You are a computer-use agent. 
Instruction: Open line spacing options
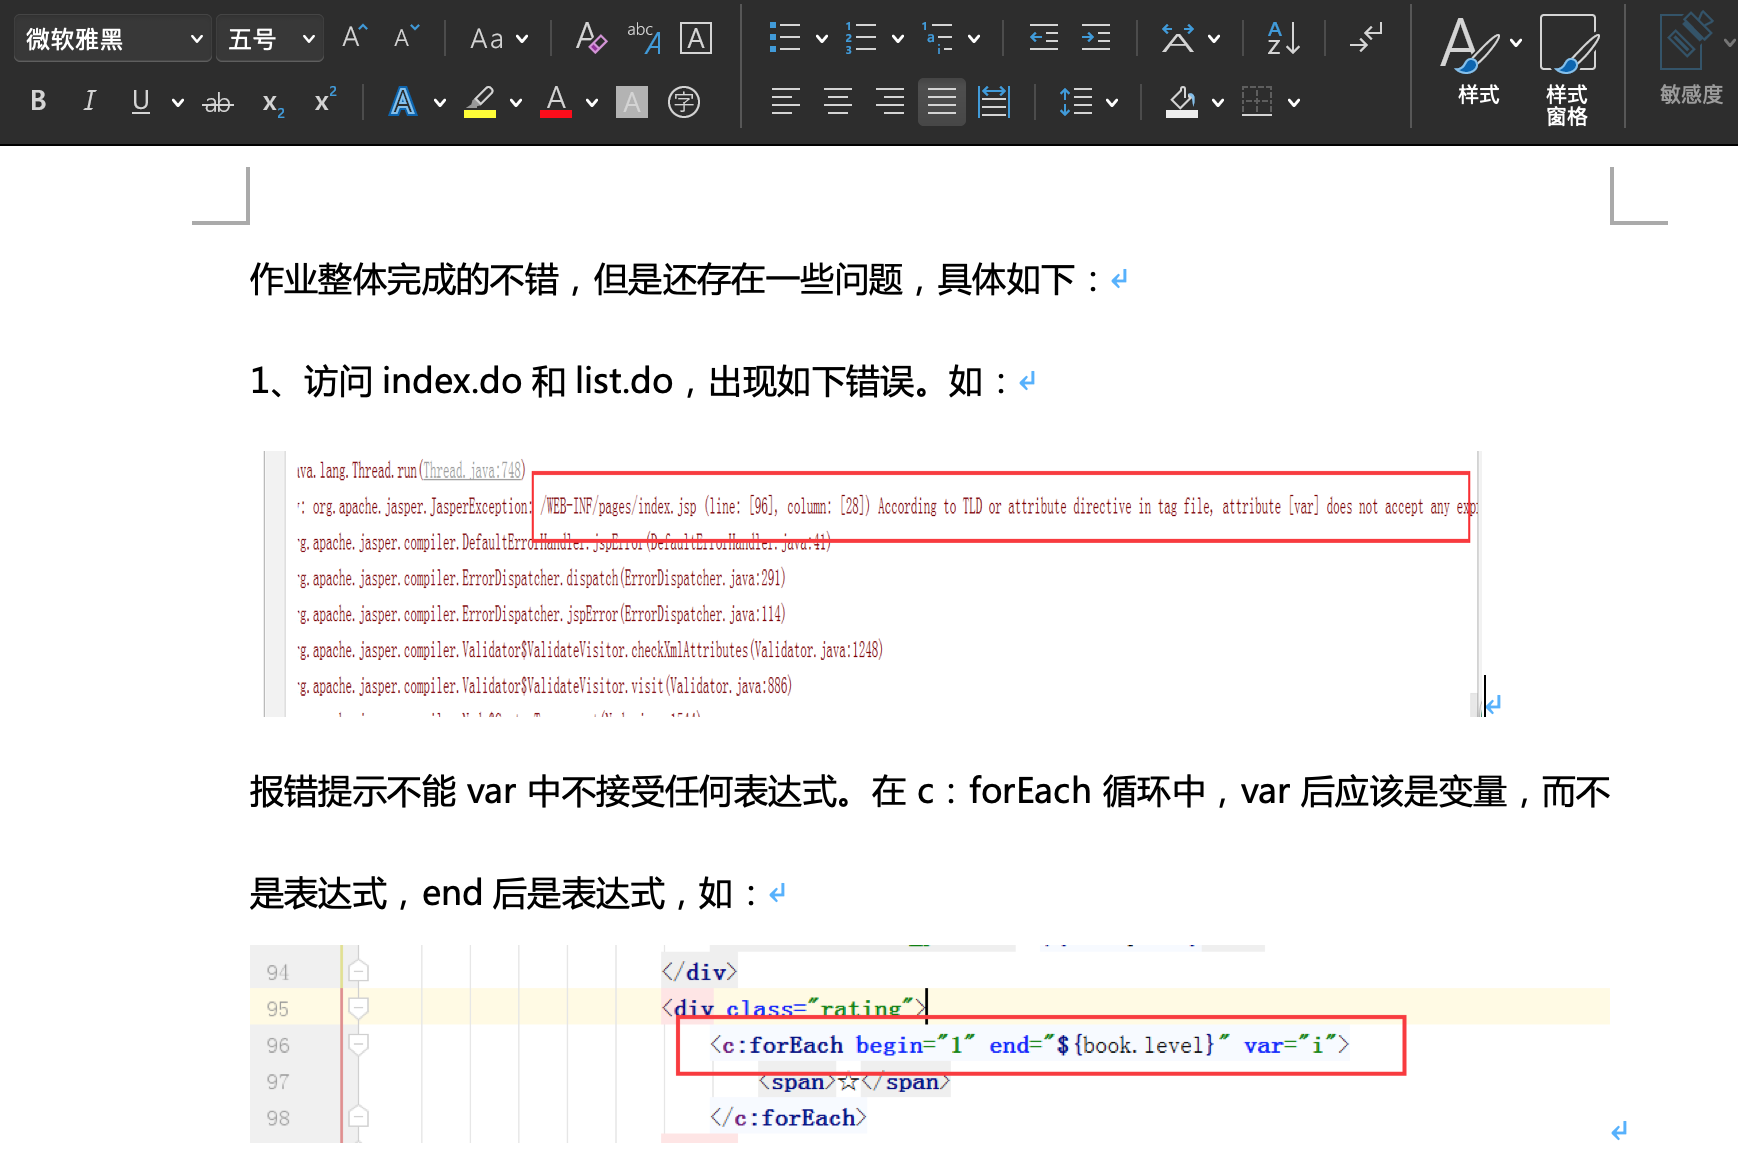click(x=1076, y=101)
